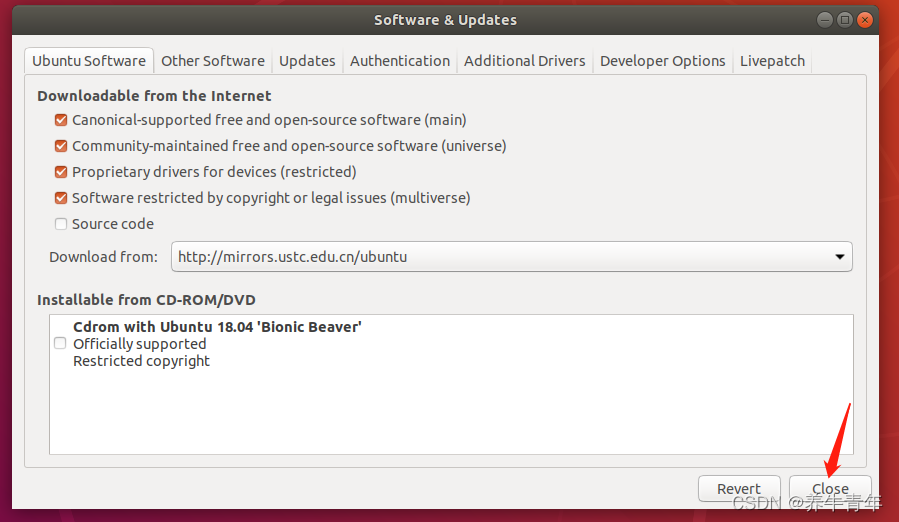The height and width of the screenshot is (522, 899).
Task: Select the Additional Drivers tab
Action: pos(525,61)
